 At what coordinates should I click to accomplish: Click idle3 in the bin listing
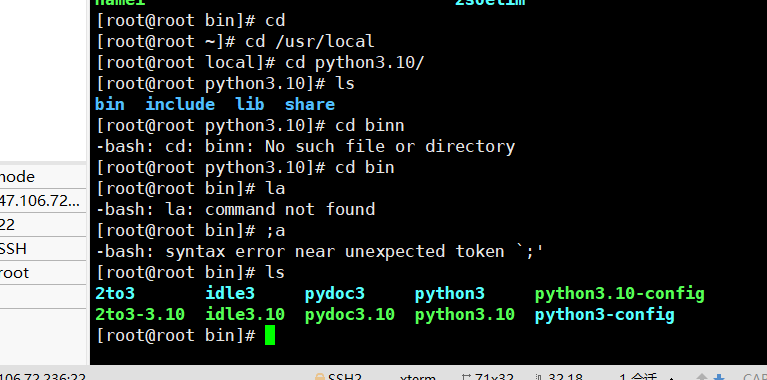(x=230, y=293)
